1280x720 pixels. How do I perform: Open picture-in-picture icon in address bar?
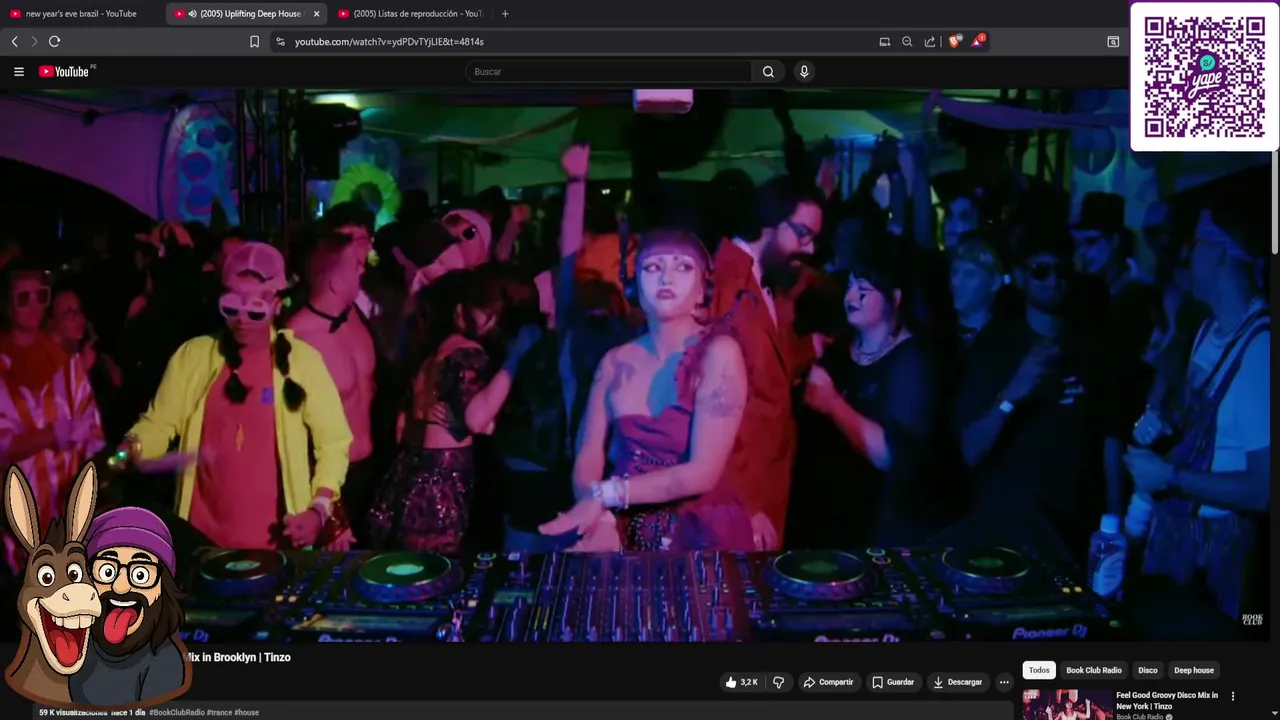pyautogui.click(x=884, y=41)
